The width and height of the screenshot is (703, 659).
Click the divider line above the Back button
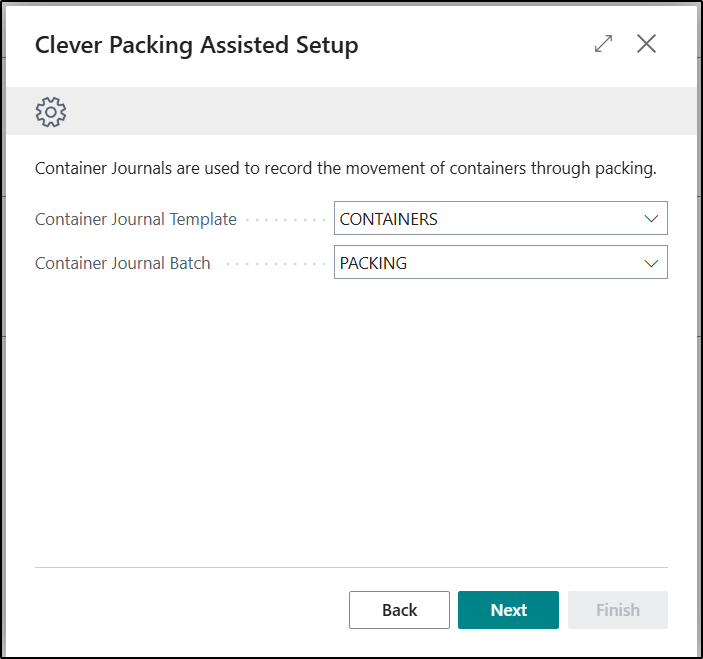[350, 568]
